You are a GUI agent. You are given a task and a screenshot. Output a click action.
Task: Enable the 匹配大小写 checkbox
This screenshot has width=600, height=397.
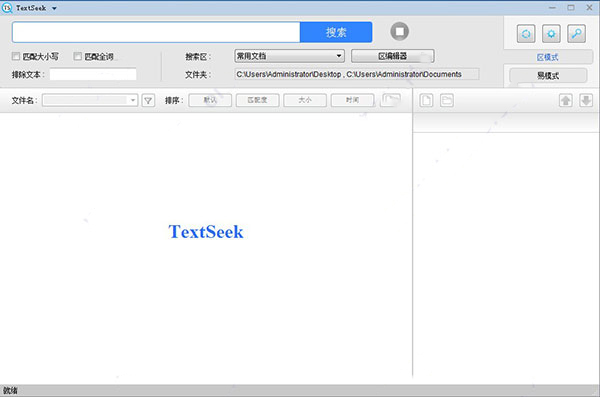(16, 56)
